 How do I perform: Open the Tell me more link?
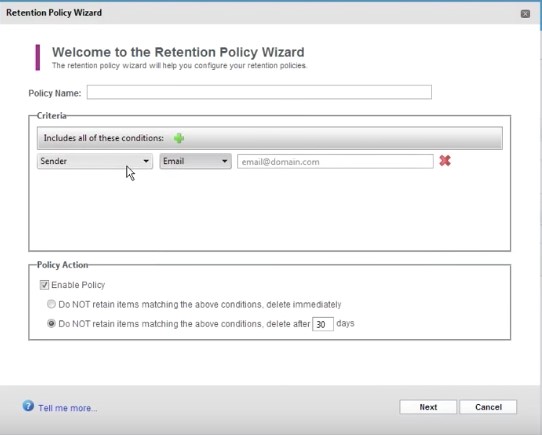coord(68,408)
